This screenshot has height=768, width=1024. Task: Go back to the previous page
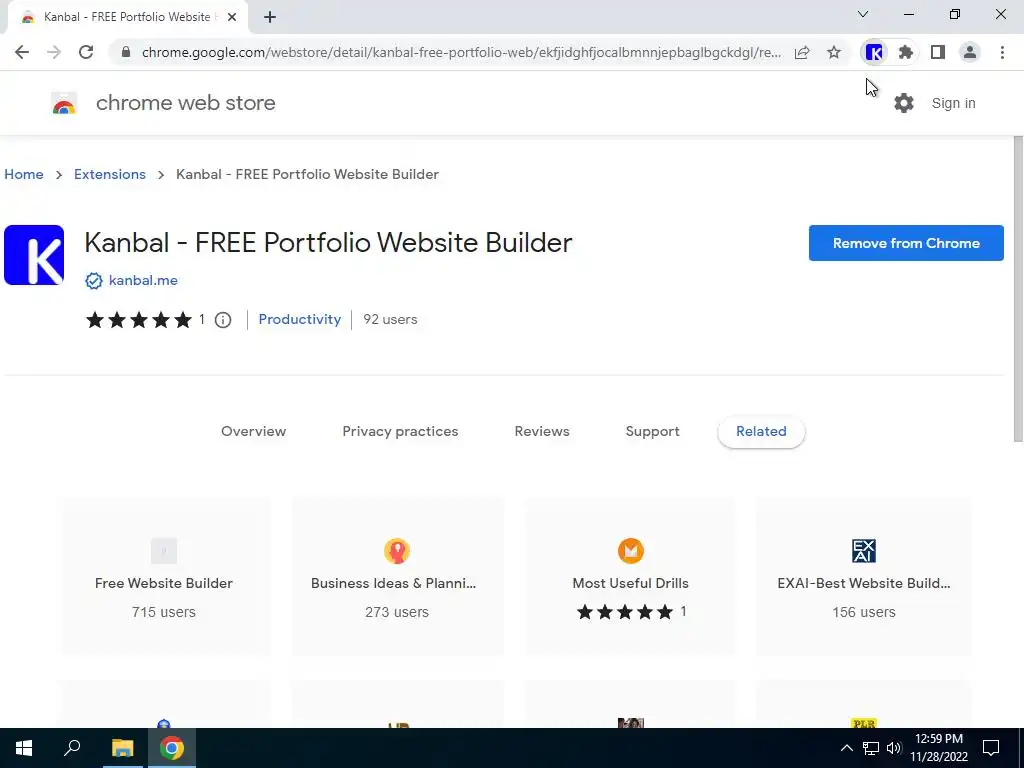pyautogui.click(x=22, y=52)
